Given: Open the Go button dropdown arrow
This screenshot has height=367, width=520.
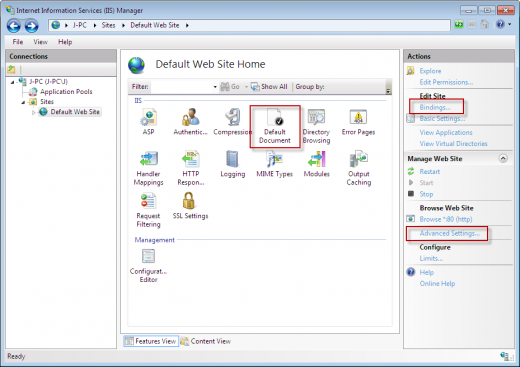Looking at the screenshot, I should 246,87.
